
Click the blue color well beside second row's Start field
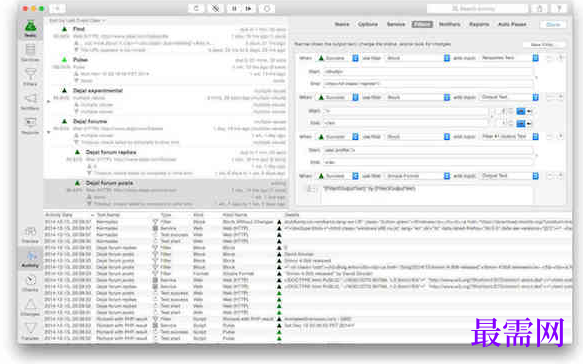pyautogui.click(x=521, y=111)
